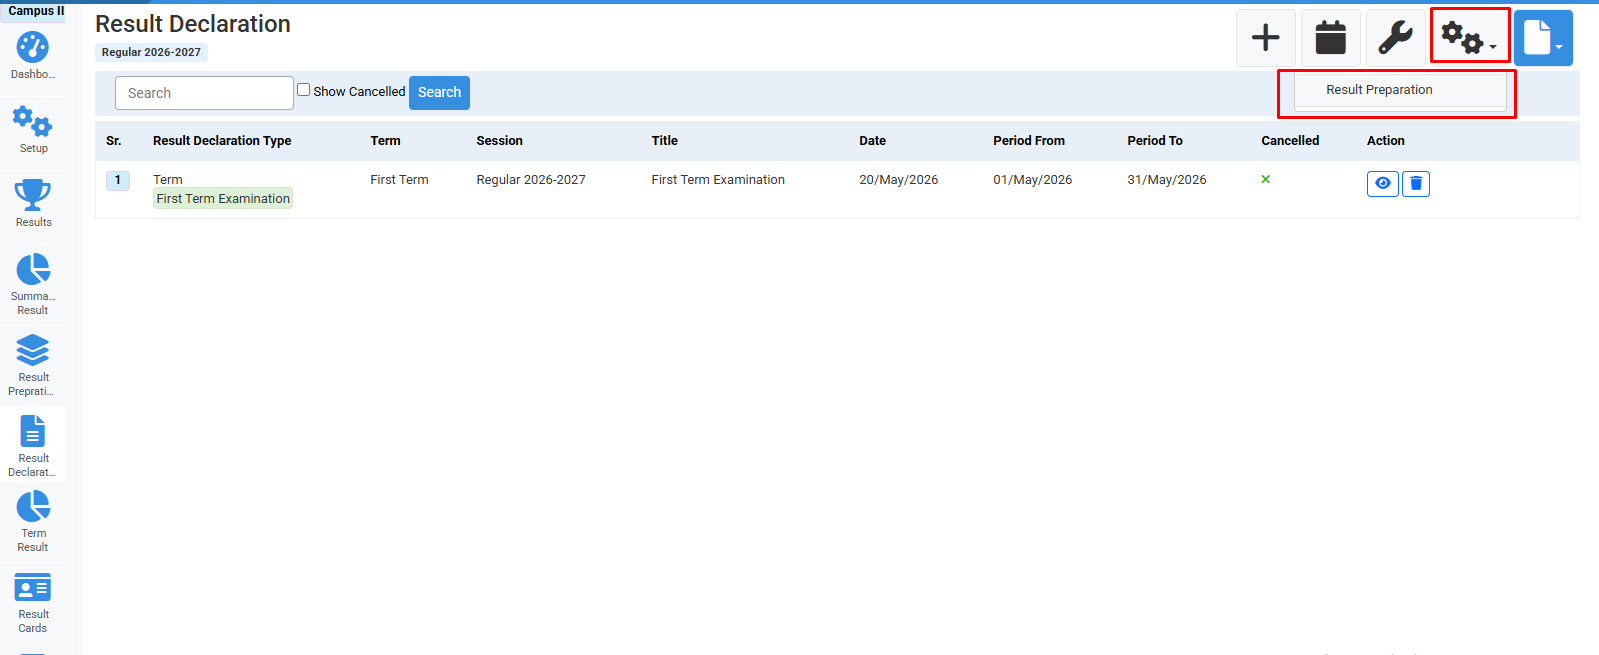This screenshot has height=655, width=1599.
Task: Click the row number 1 badge
Action: pyautogui.click(x=118, y=181)
